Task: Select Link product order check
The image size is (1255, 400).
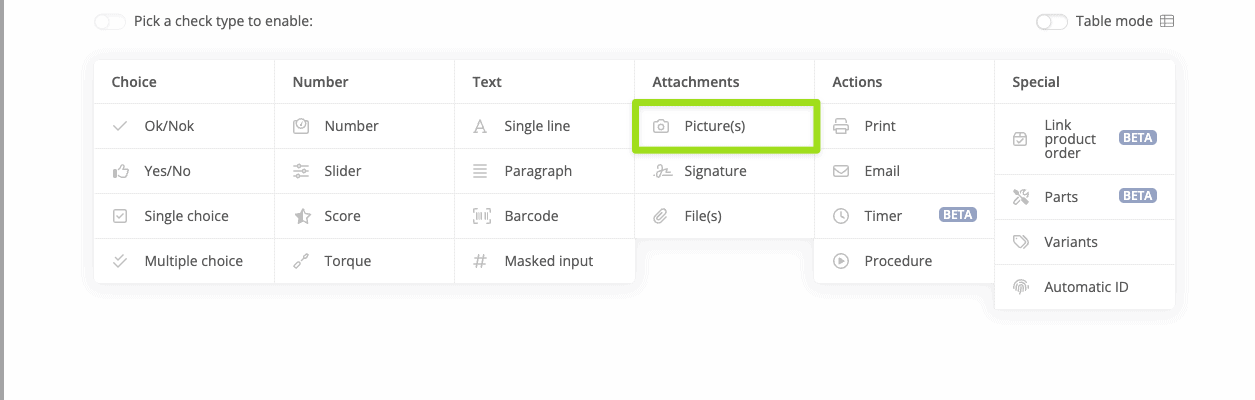Action: [x=1070, y=139]
